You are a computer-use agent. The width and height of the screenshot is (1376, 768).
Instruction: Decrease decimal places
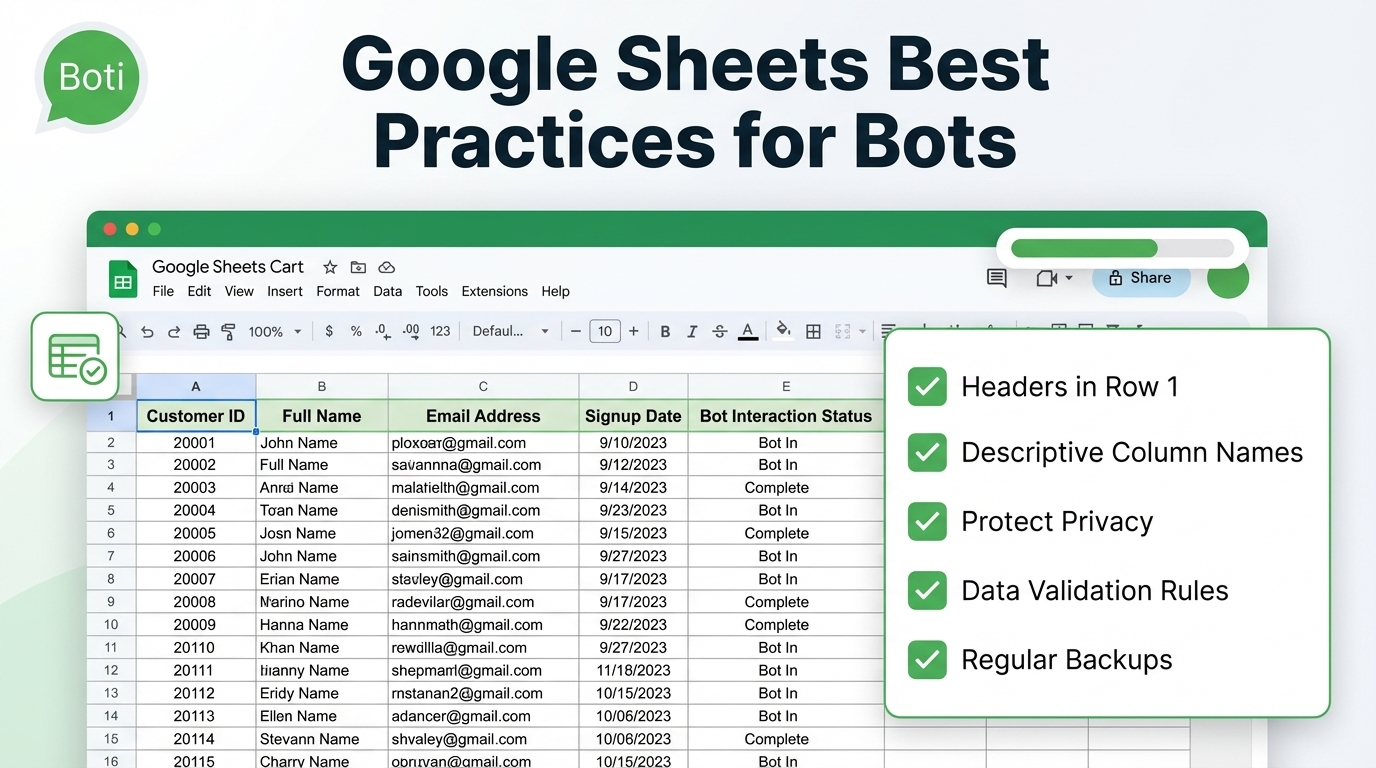(x=383, y=331)
